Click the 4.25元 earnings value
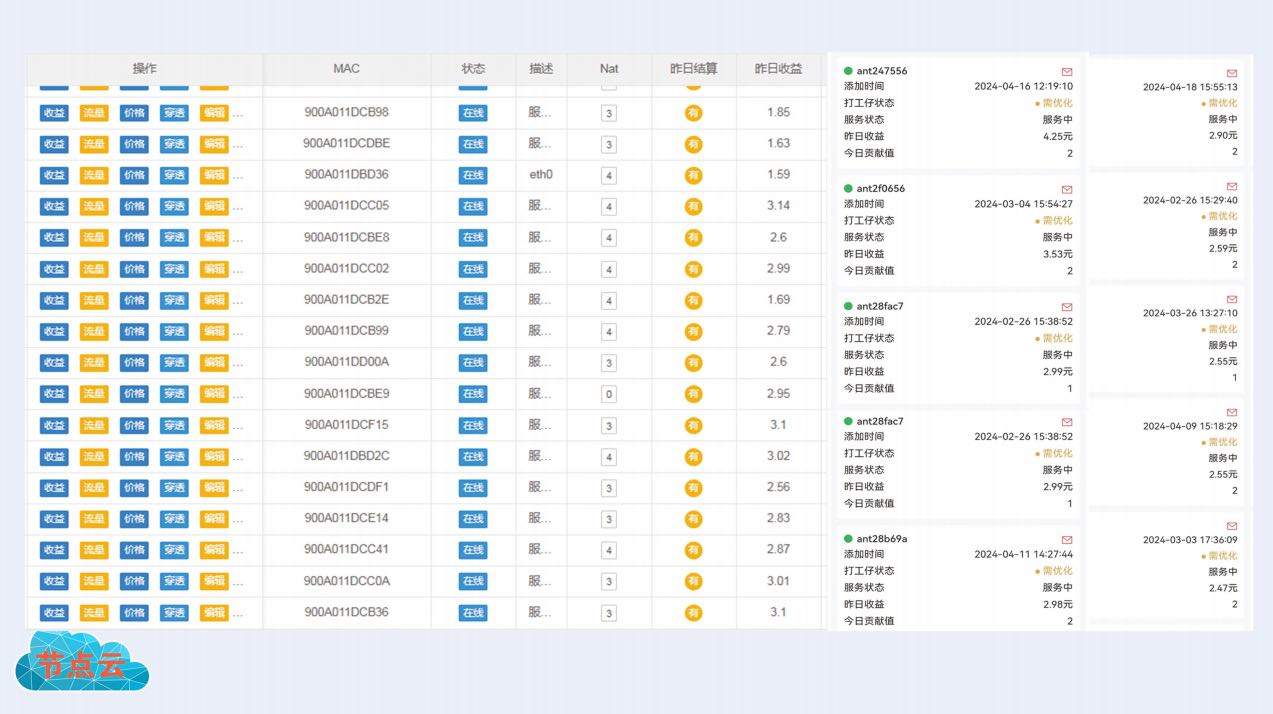The width and height of the screenshot is (1273, 714). pyautogui.click(x=1058, y=137)
